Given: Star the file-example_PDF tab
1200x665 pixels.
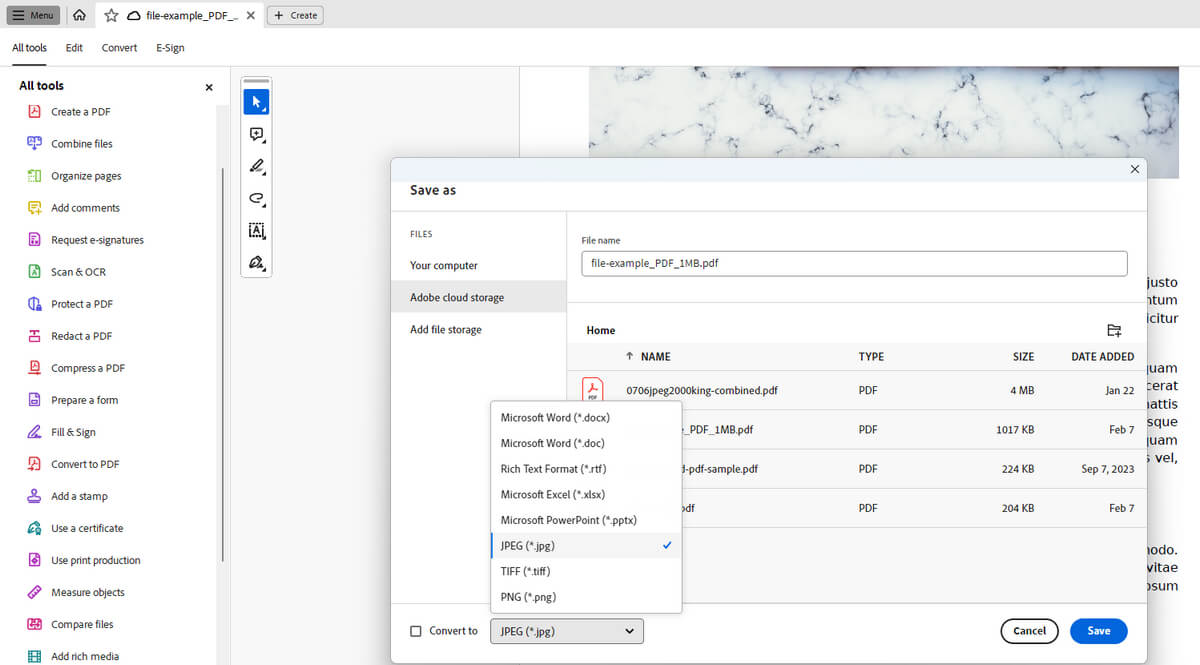Looking at the screenshot, I should point(111,15).
